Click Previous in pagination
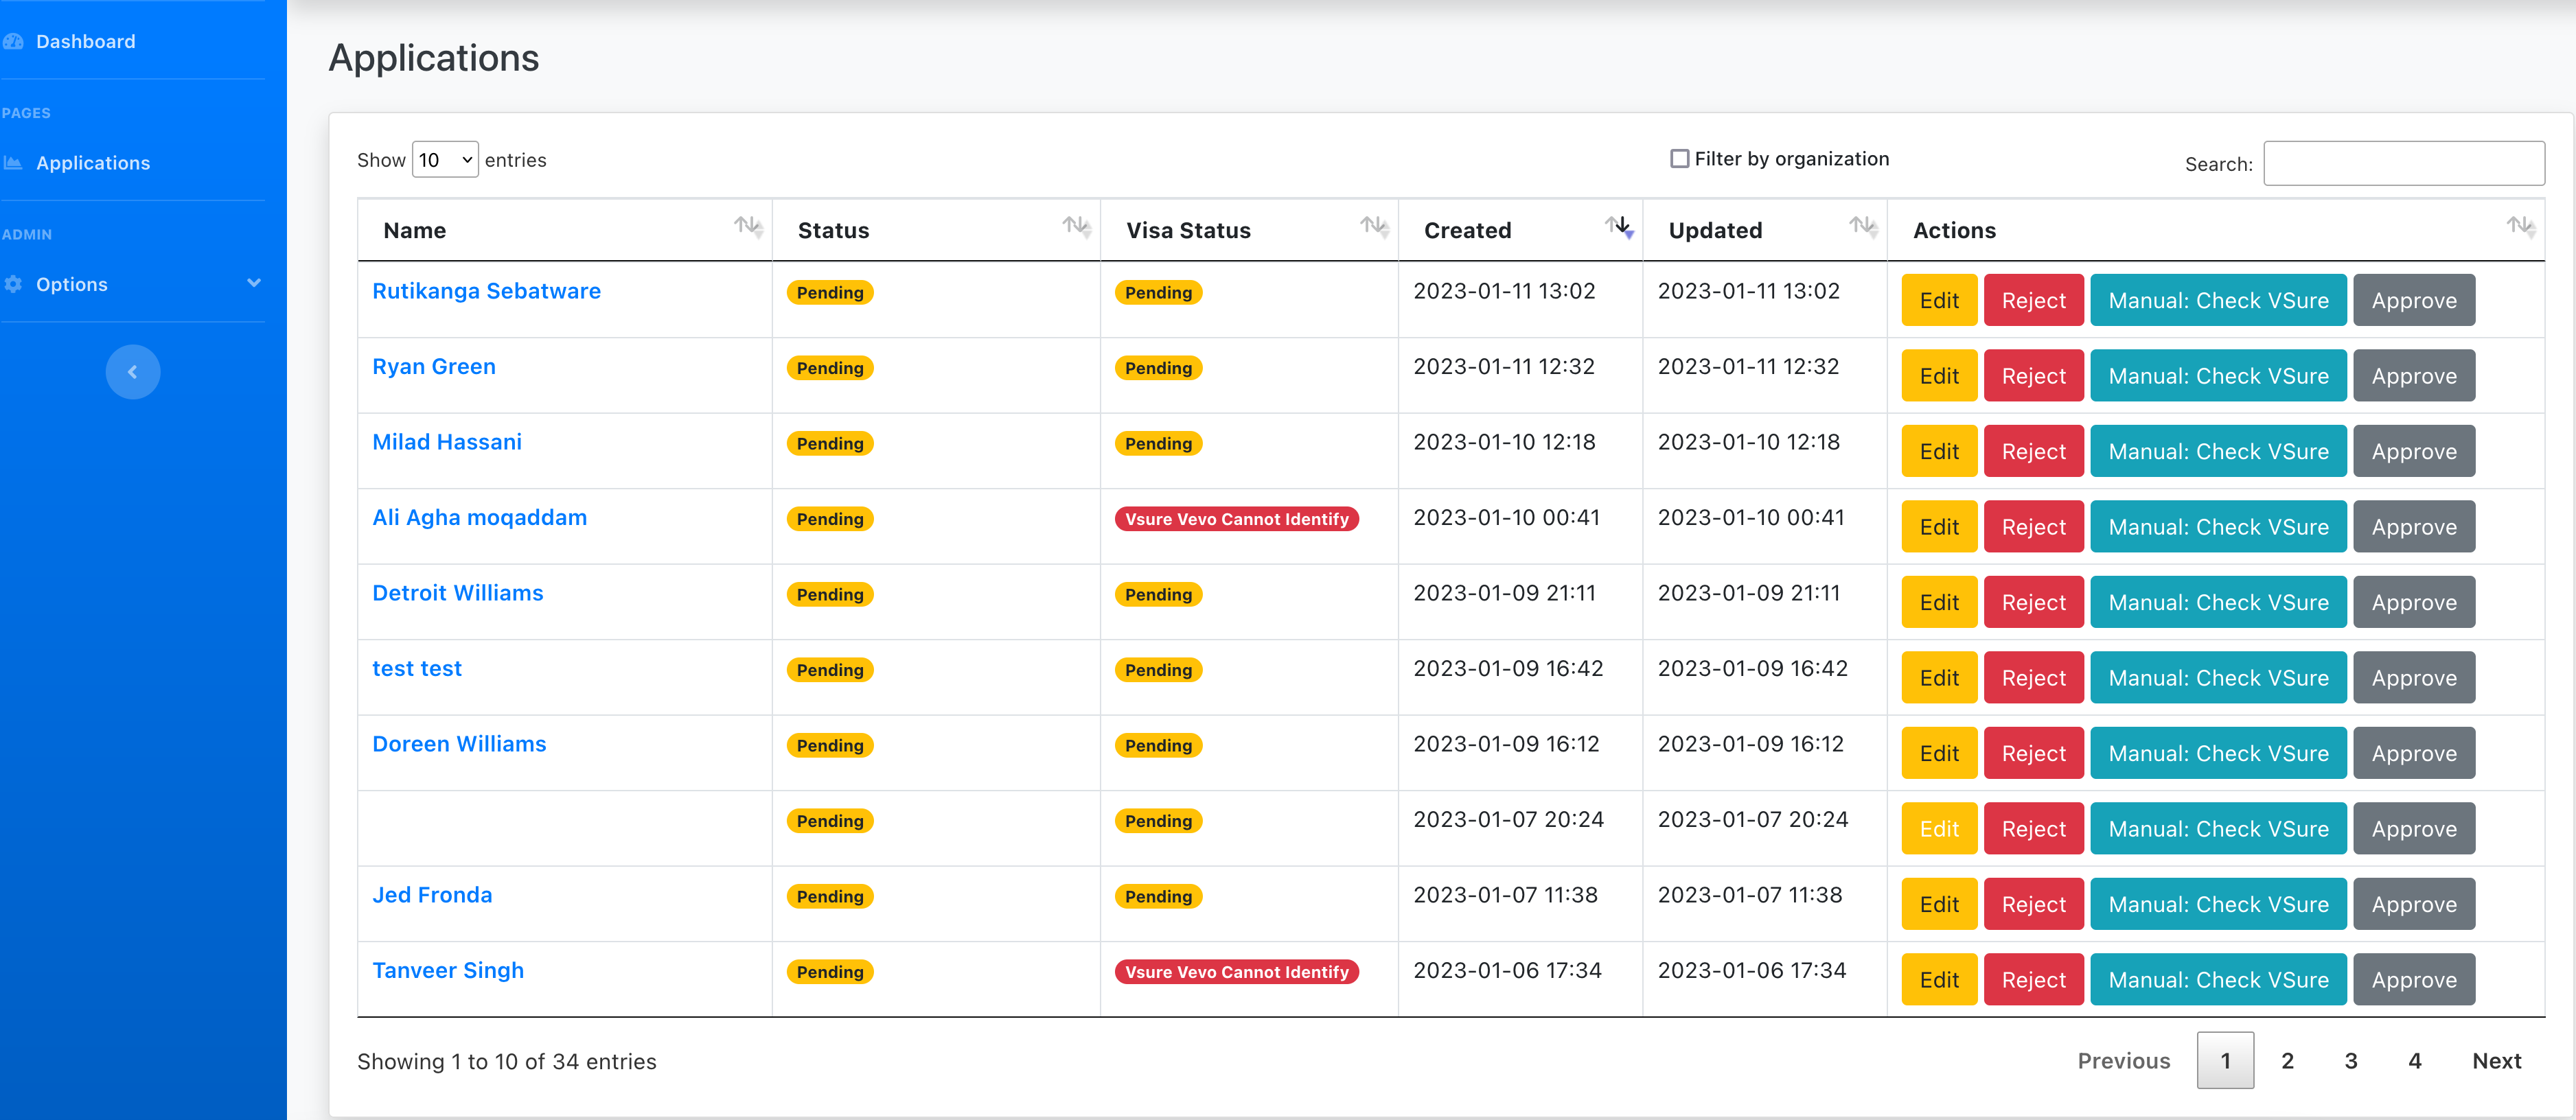The width and height of the screenshot is (2576, 1120). click(x=2124, y=1060)
